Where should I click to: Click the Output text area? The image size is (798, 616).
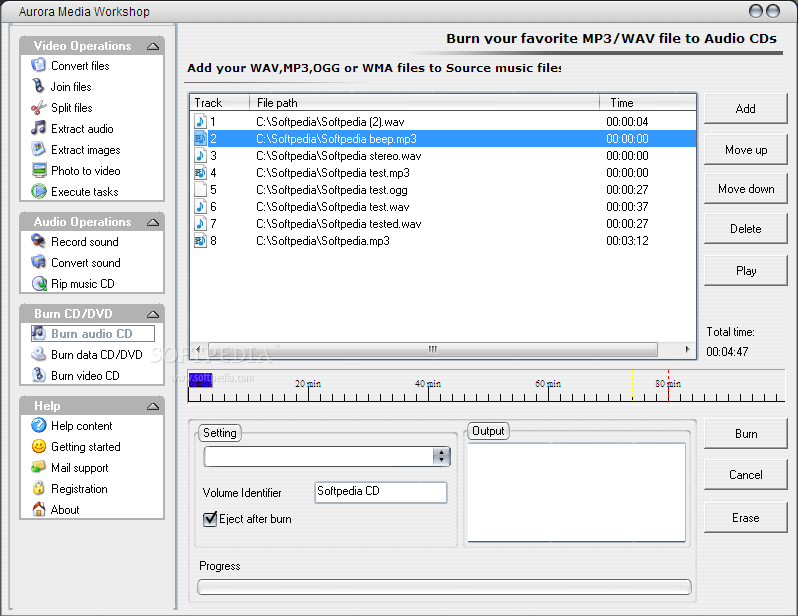576,492
